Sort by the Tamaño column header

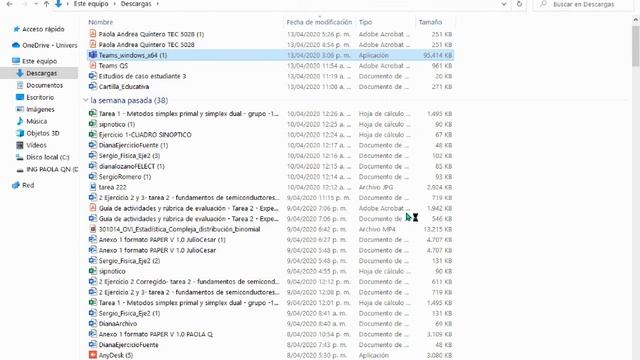click(430, 22)
